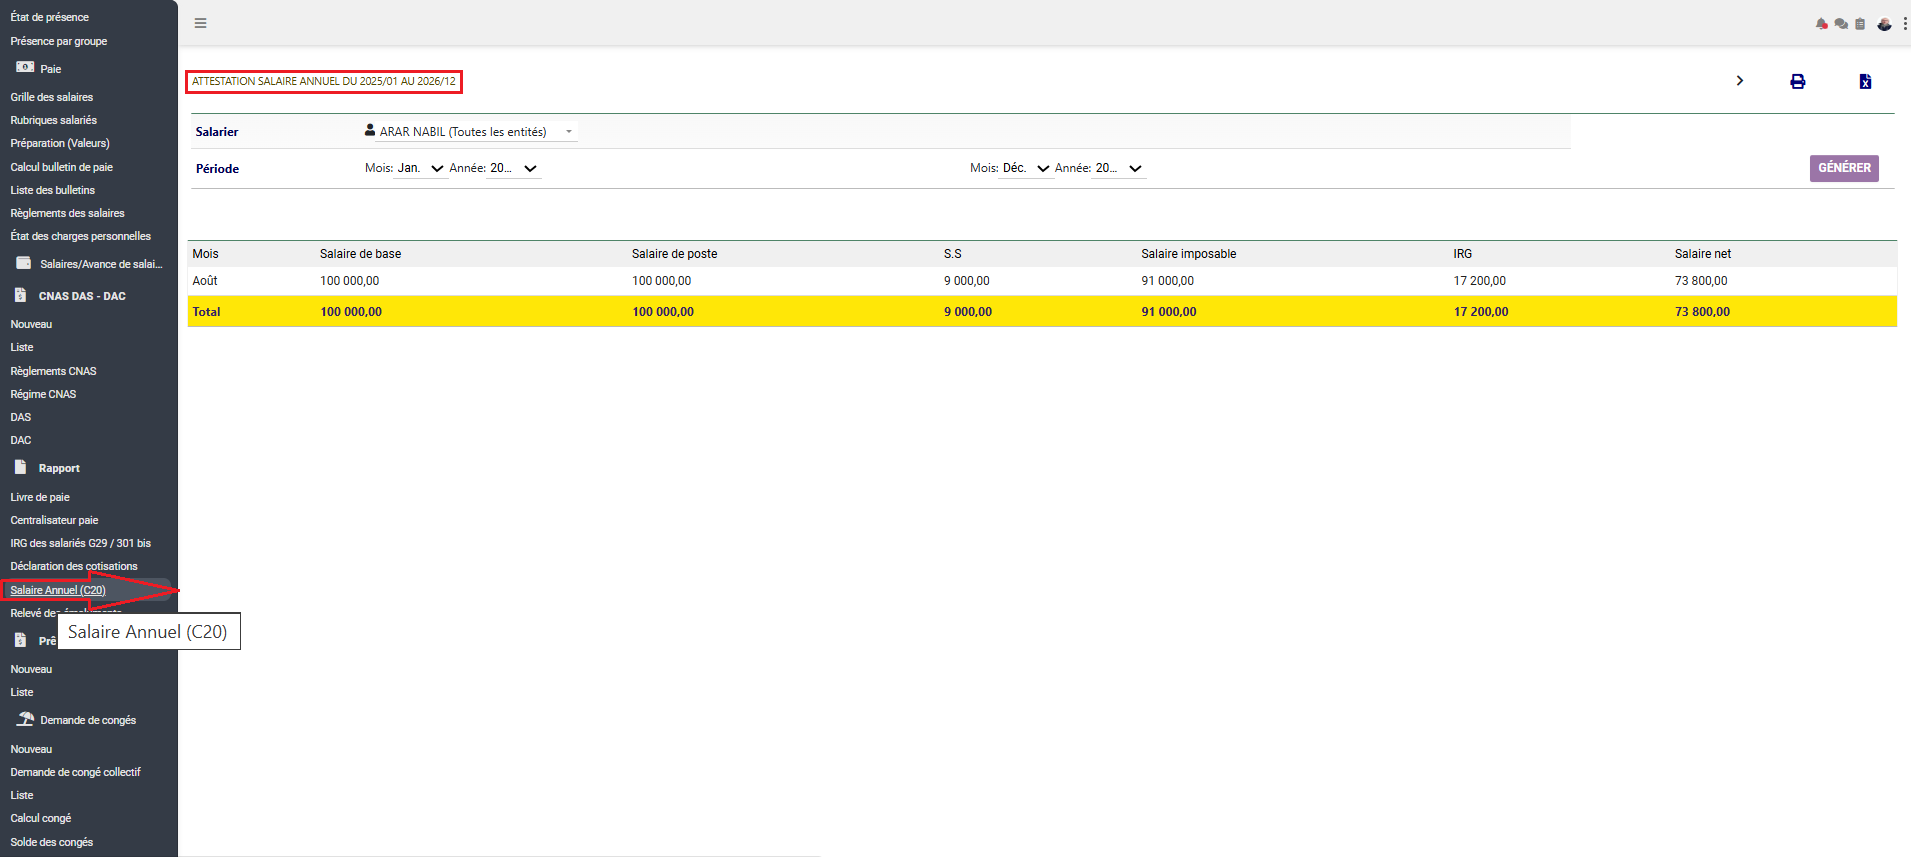
Task: Open IRG des salariés G29 / 301 bis
Action: (x=81, y=543)
